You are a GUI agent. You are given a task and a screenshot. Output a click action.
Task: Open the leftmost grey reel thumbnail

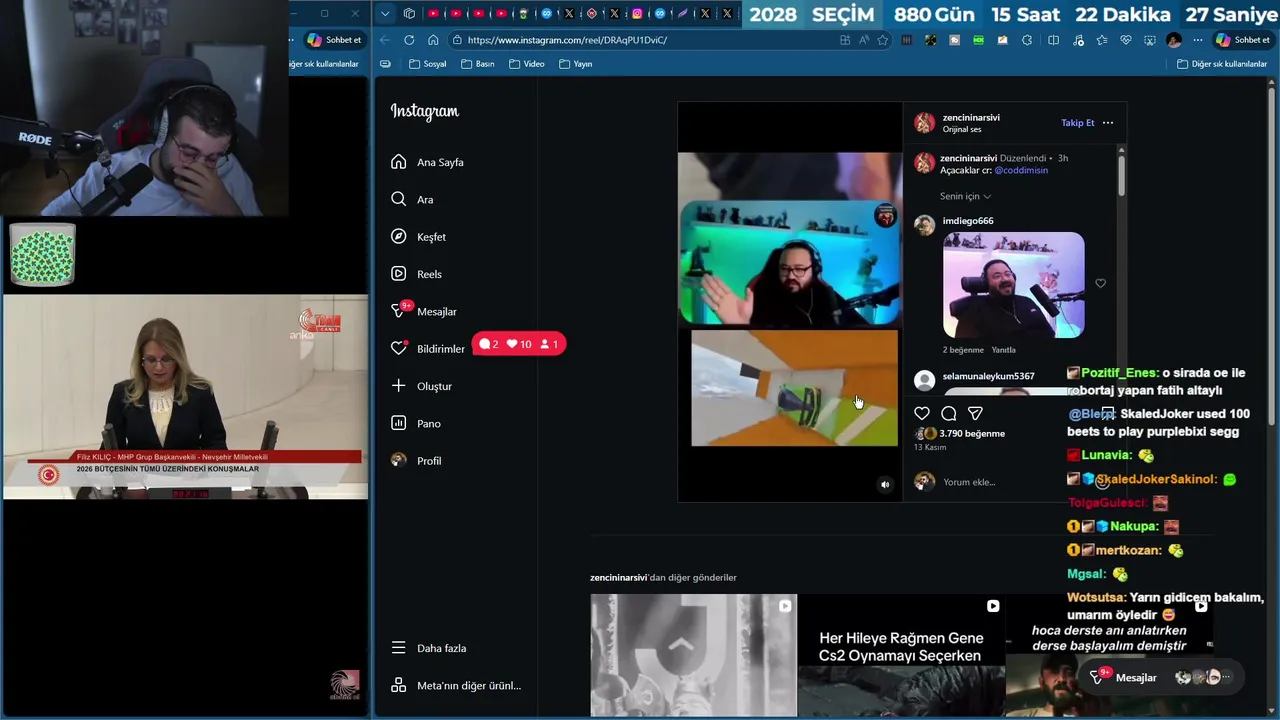coord(693,655)
